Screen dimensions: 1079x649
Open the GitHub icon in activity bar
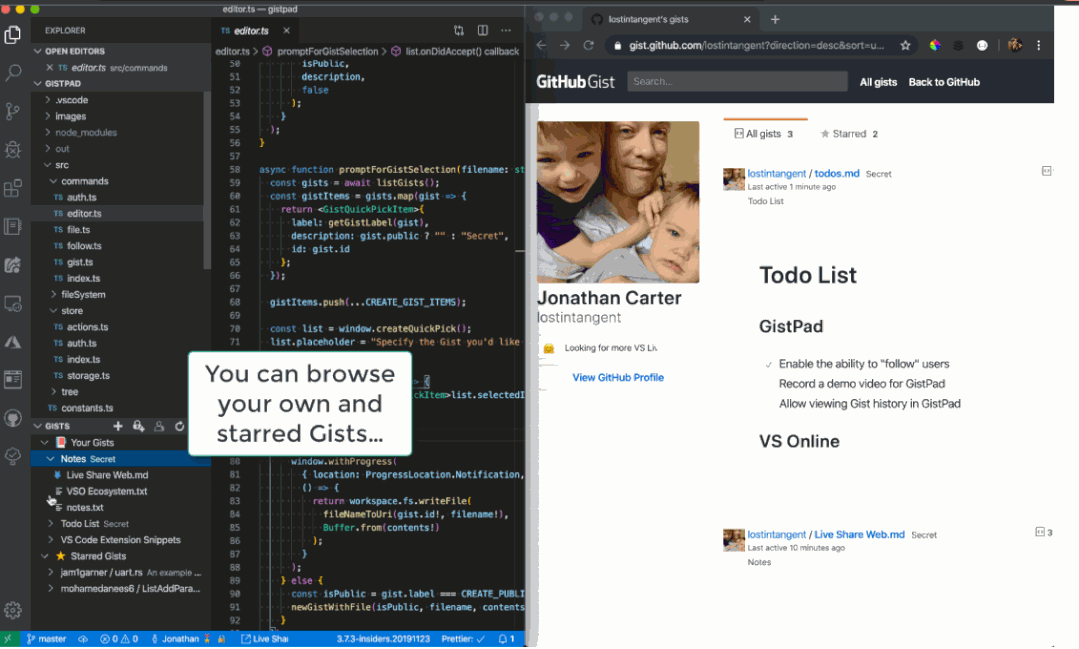tap(14, 418)
